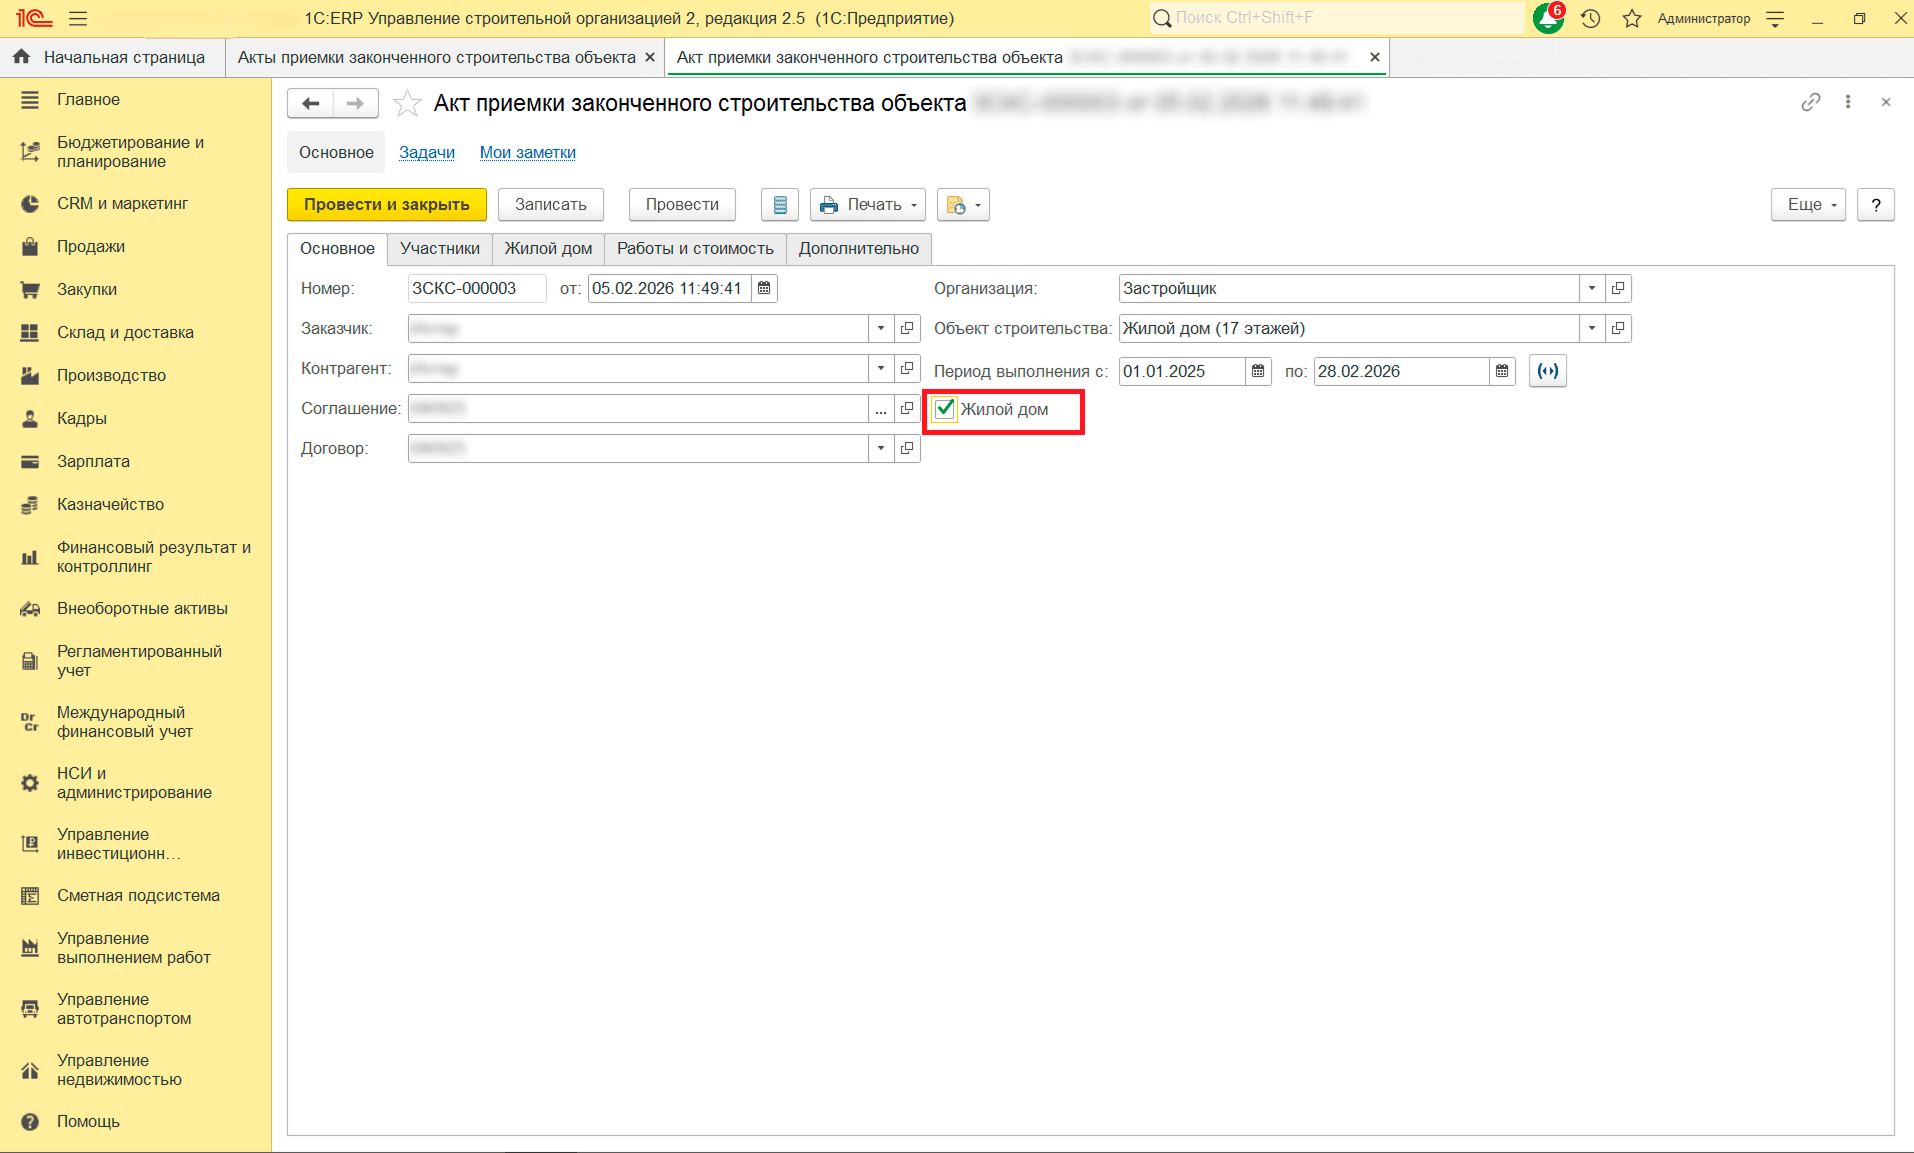Click the Номер input field
The height and width of the screenshot is (1153, 1914).
[476, 288]
